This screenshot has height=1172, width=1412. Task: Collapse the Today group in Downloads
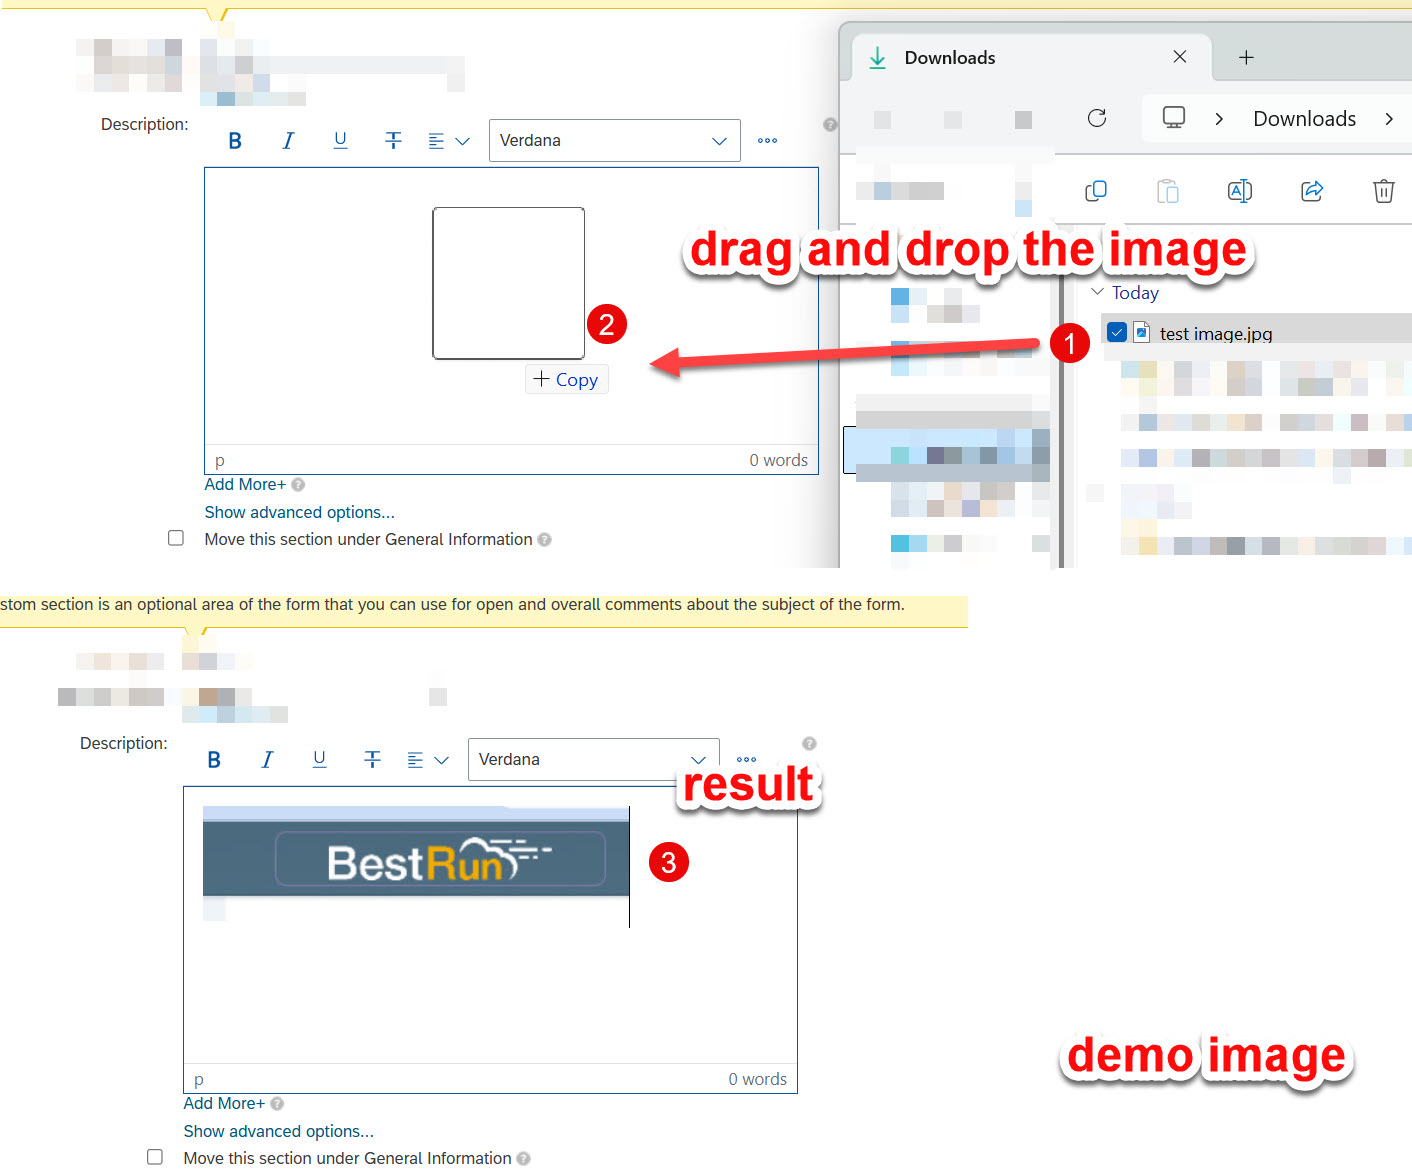[1097, 292]
